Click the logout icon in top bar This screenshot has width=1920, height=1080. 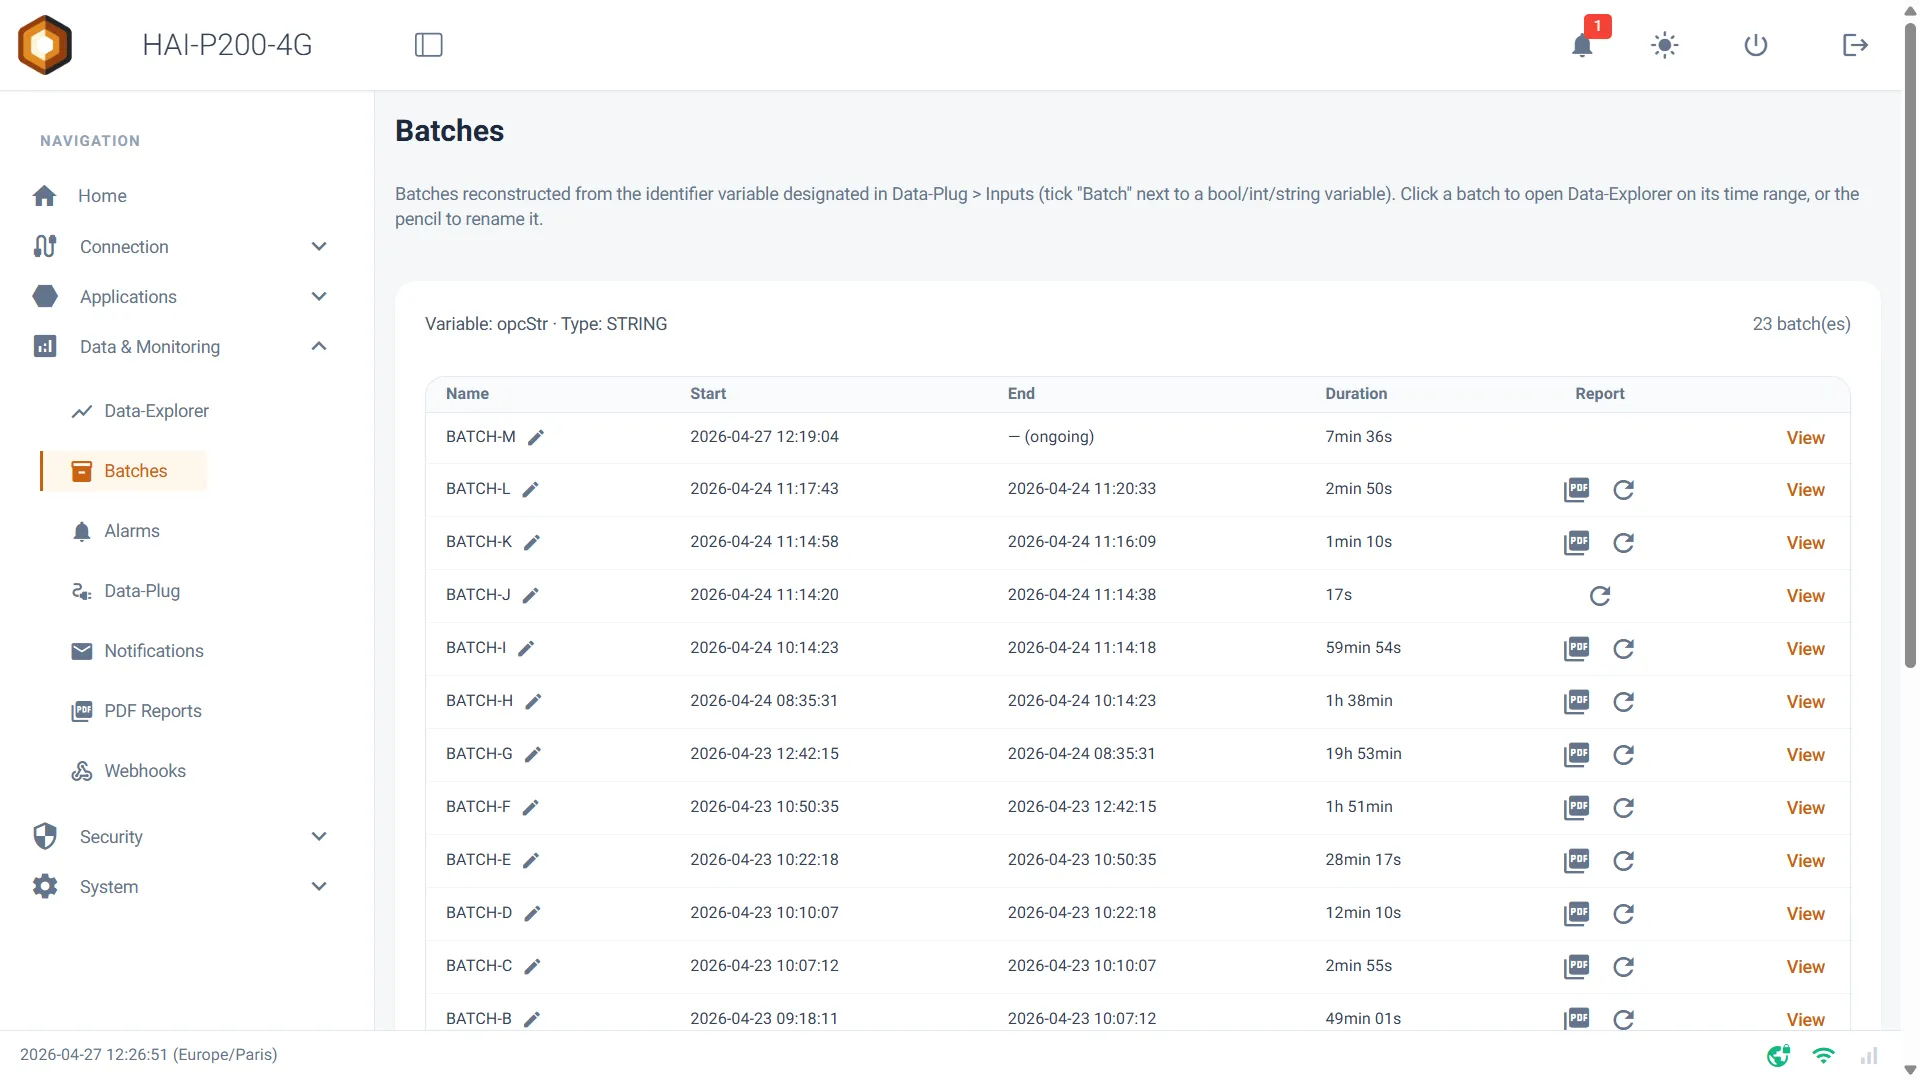tap(1854, 45)
